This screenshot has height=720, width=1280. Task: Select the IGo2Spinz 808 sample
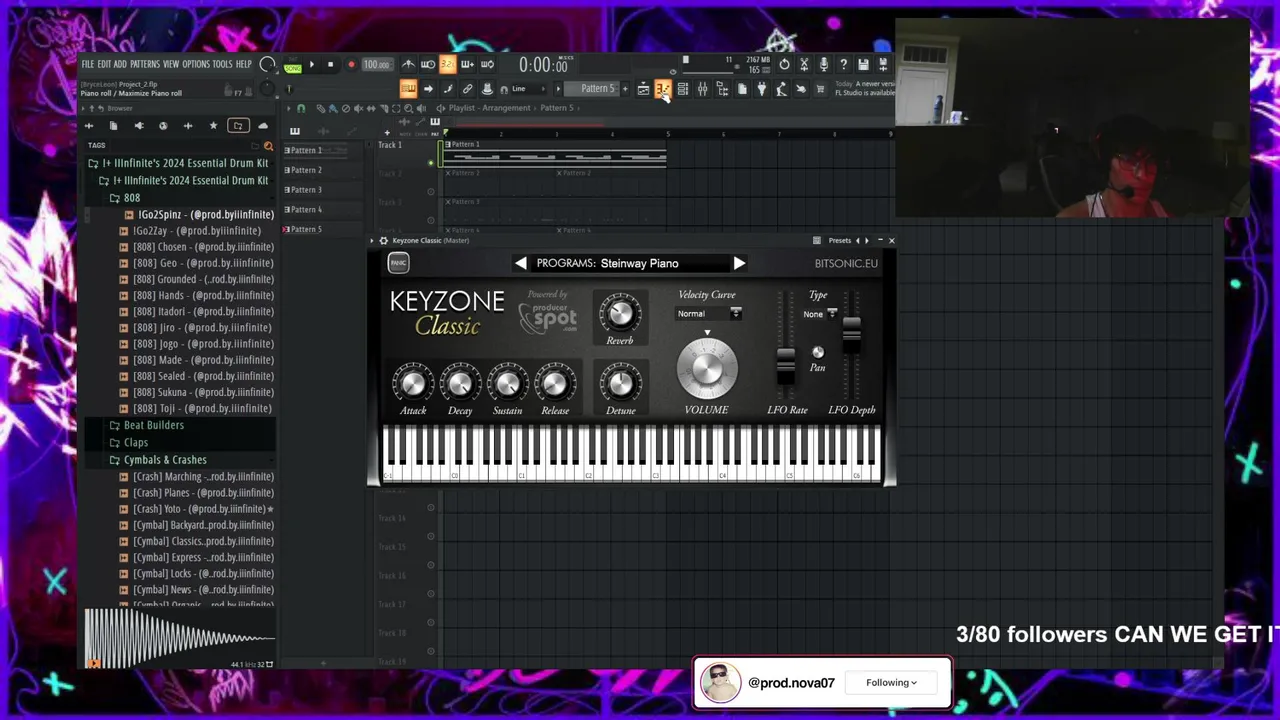pyautogui.click(x=199, y=215)
